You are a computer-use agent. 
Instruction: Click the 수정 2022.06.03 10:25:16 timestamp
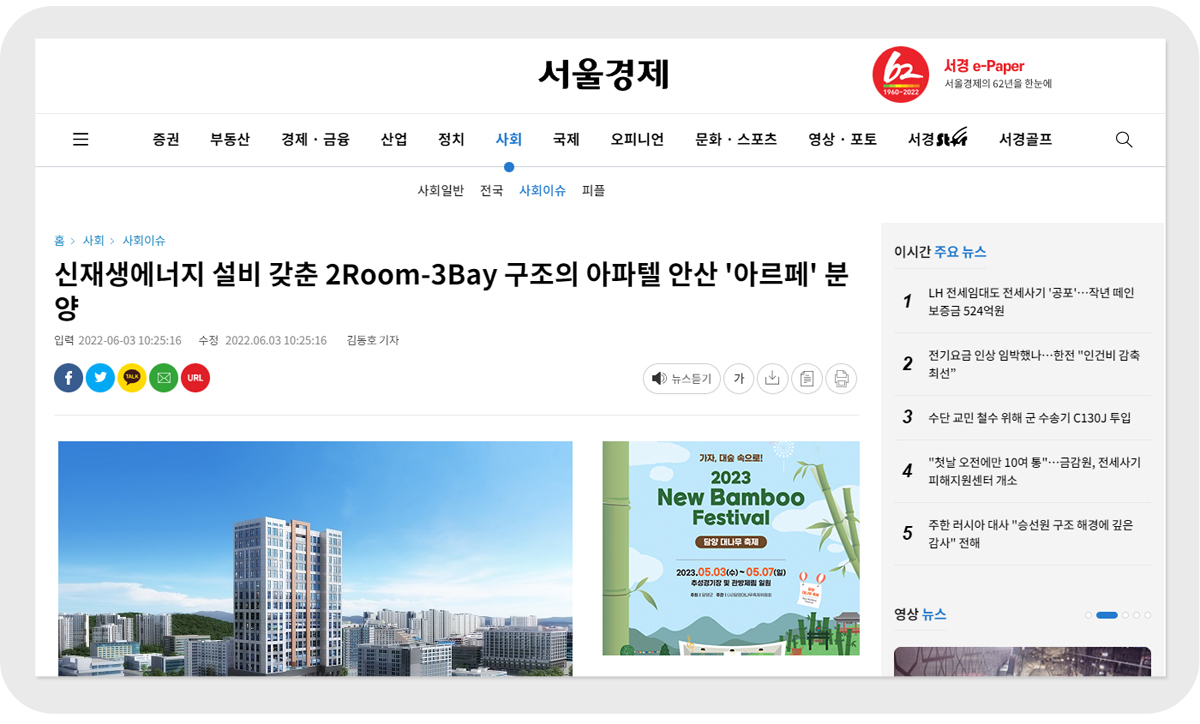pyautogui.click(x=262, y=340)
